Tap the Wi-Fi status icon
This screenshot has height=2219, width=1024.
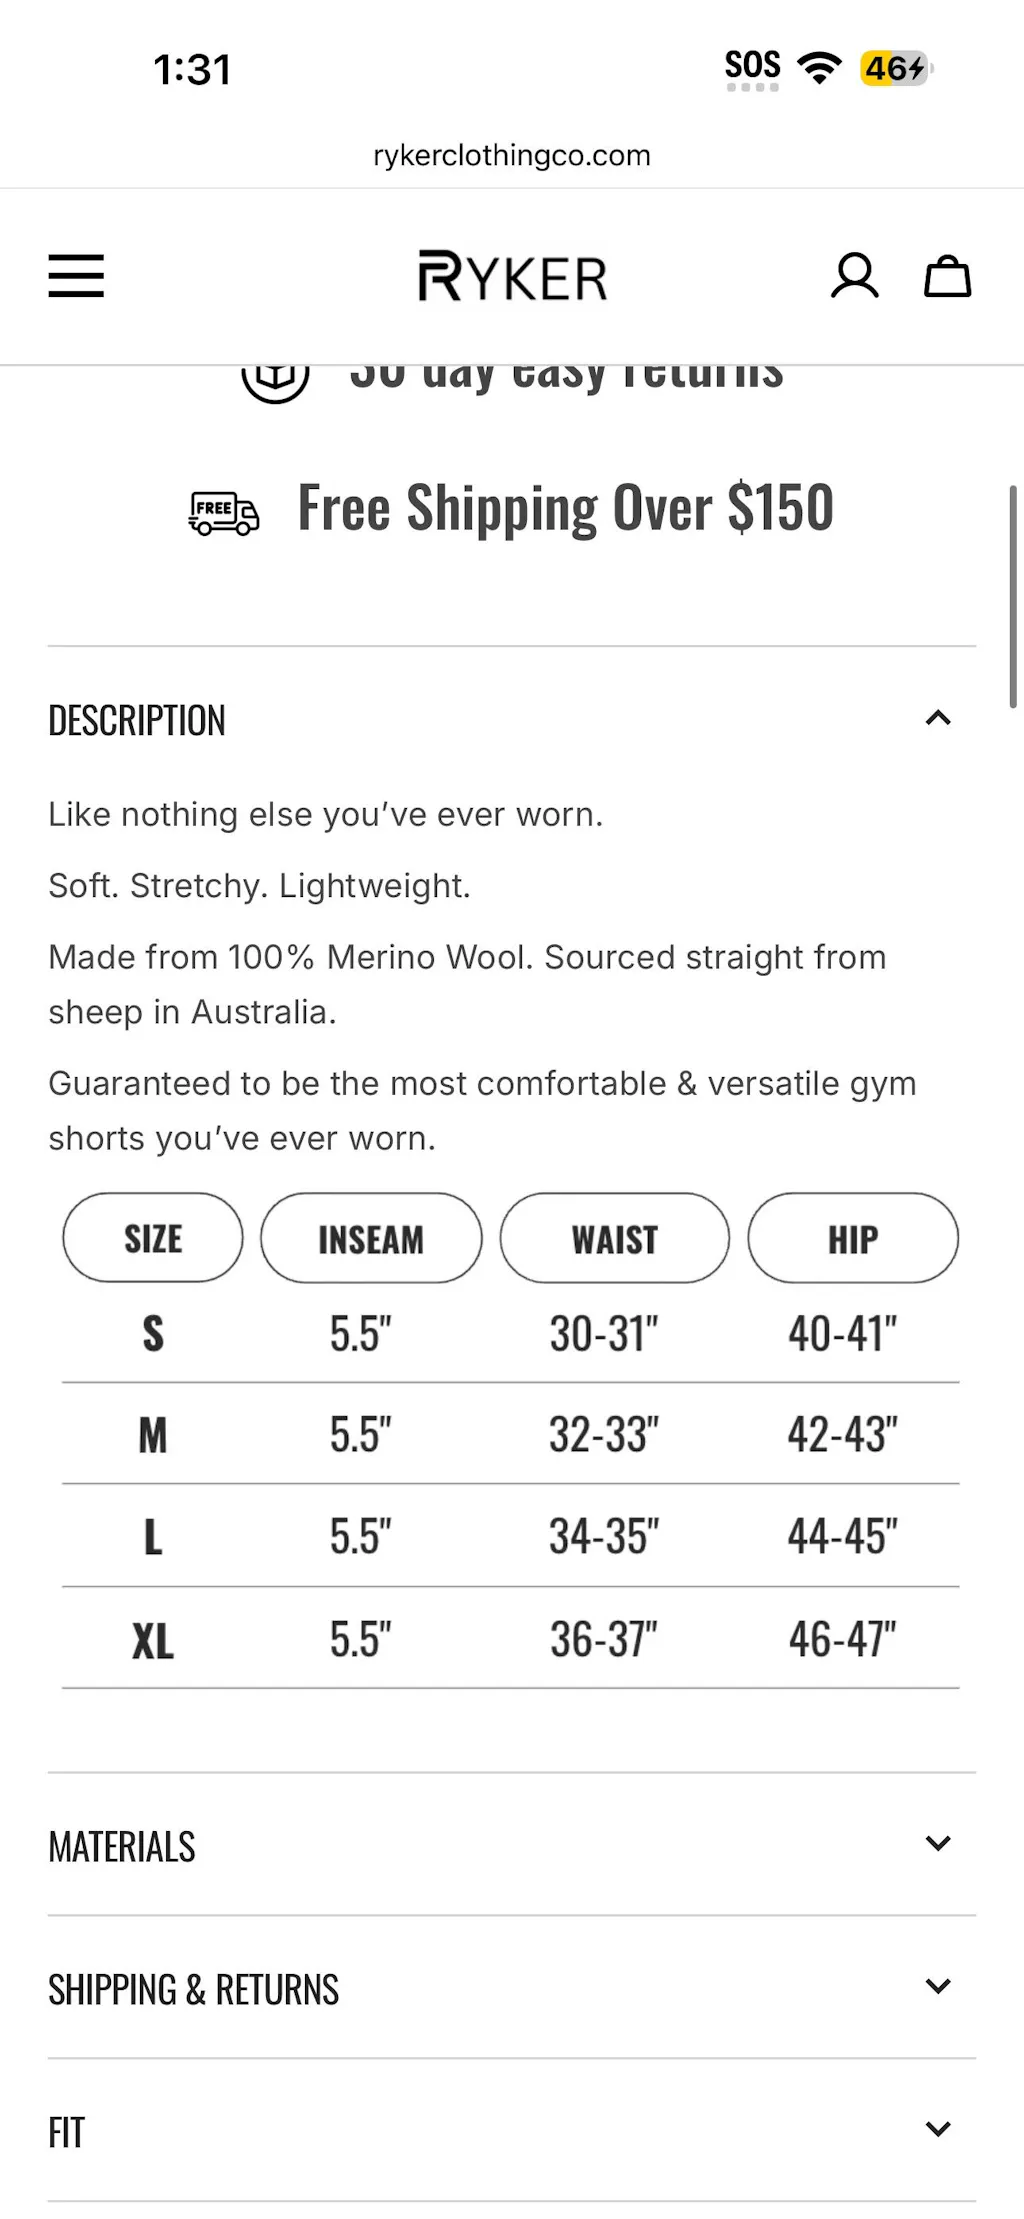[x=819, y=68]
